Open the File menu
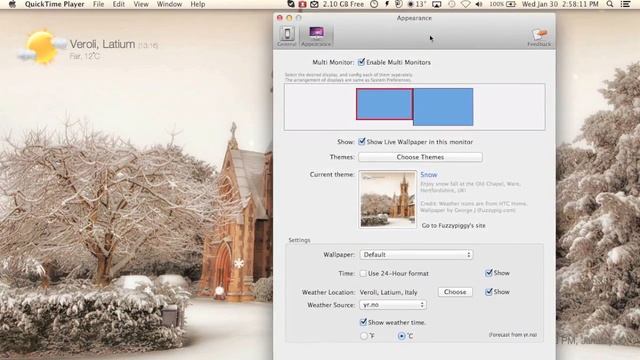Viewport: 640px width, 360px height. [98, 4]
